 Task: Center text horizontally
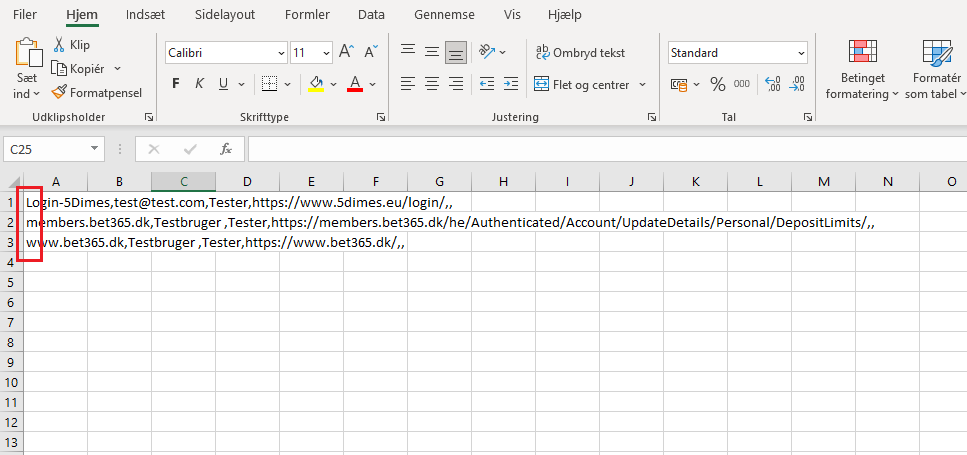coord(432,84)
